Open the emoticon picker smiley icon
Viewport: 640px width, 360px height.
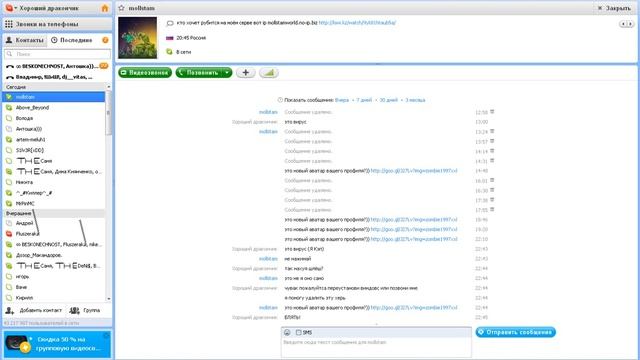pos(287,333)
